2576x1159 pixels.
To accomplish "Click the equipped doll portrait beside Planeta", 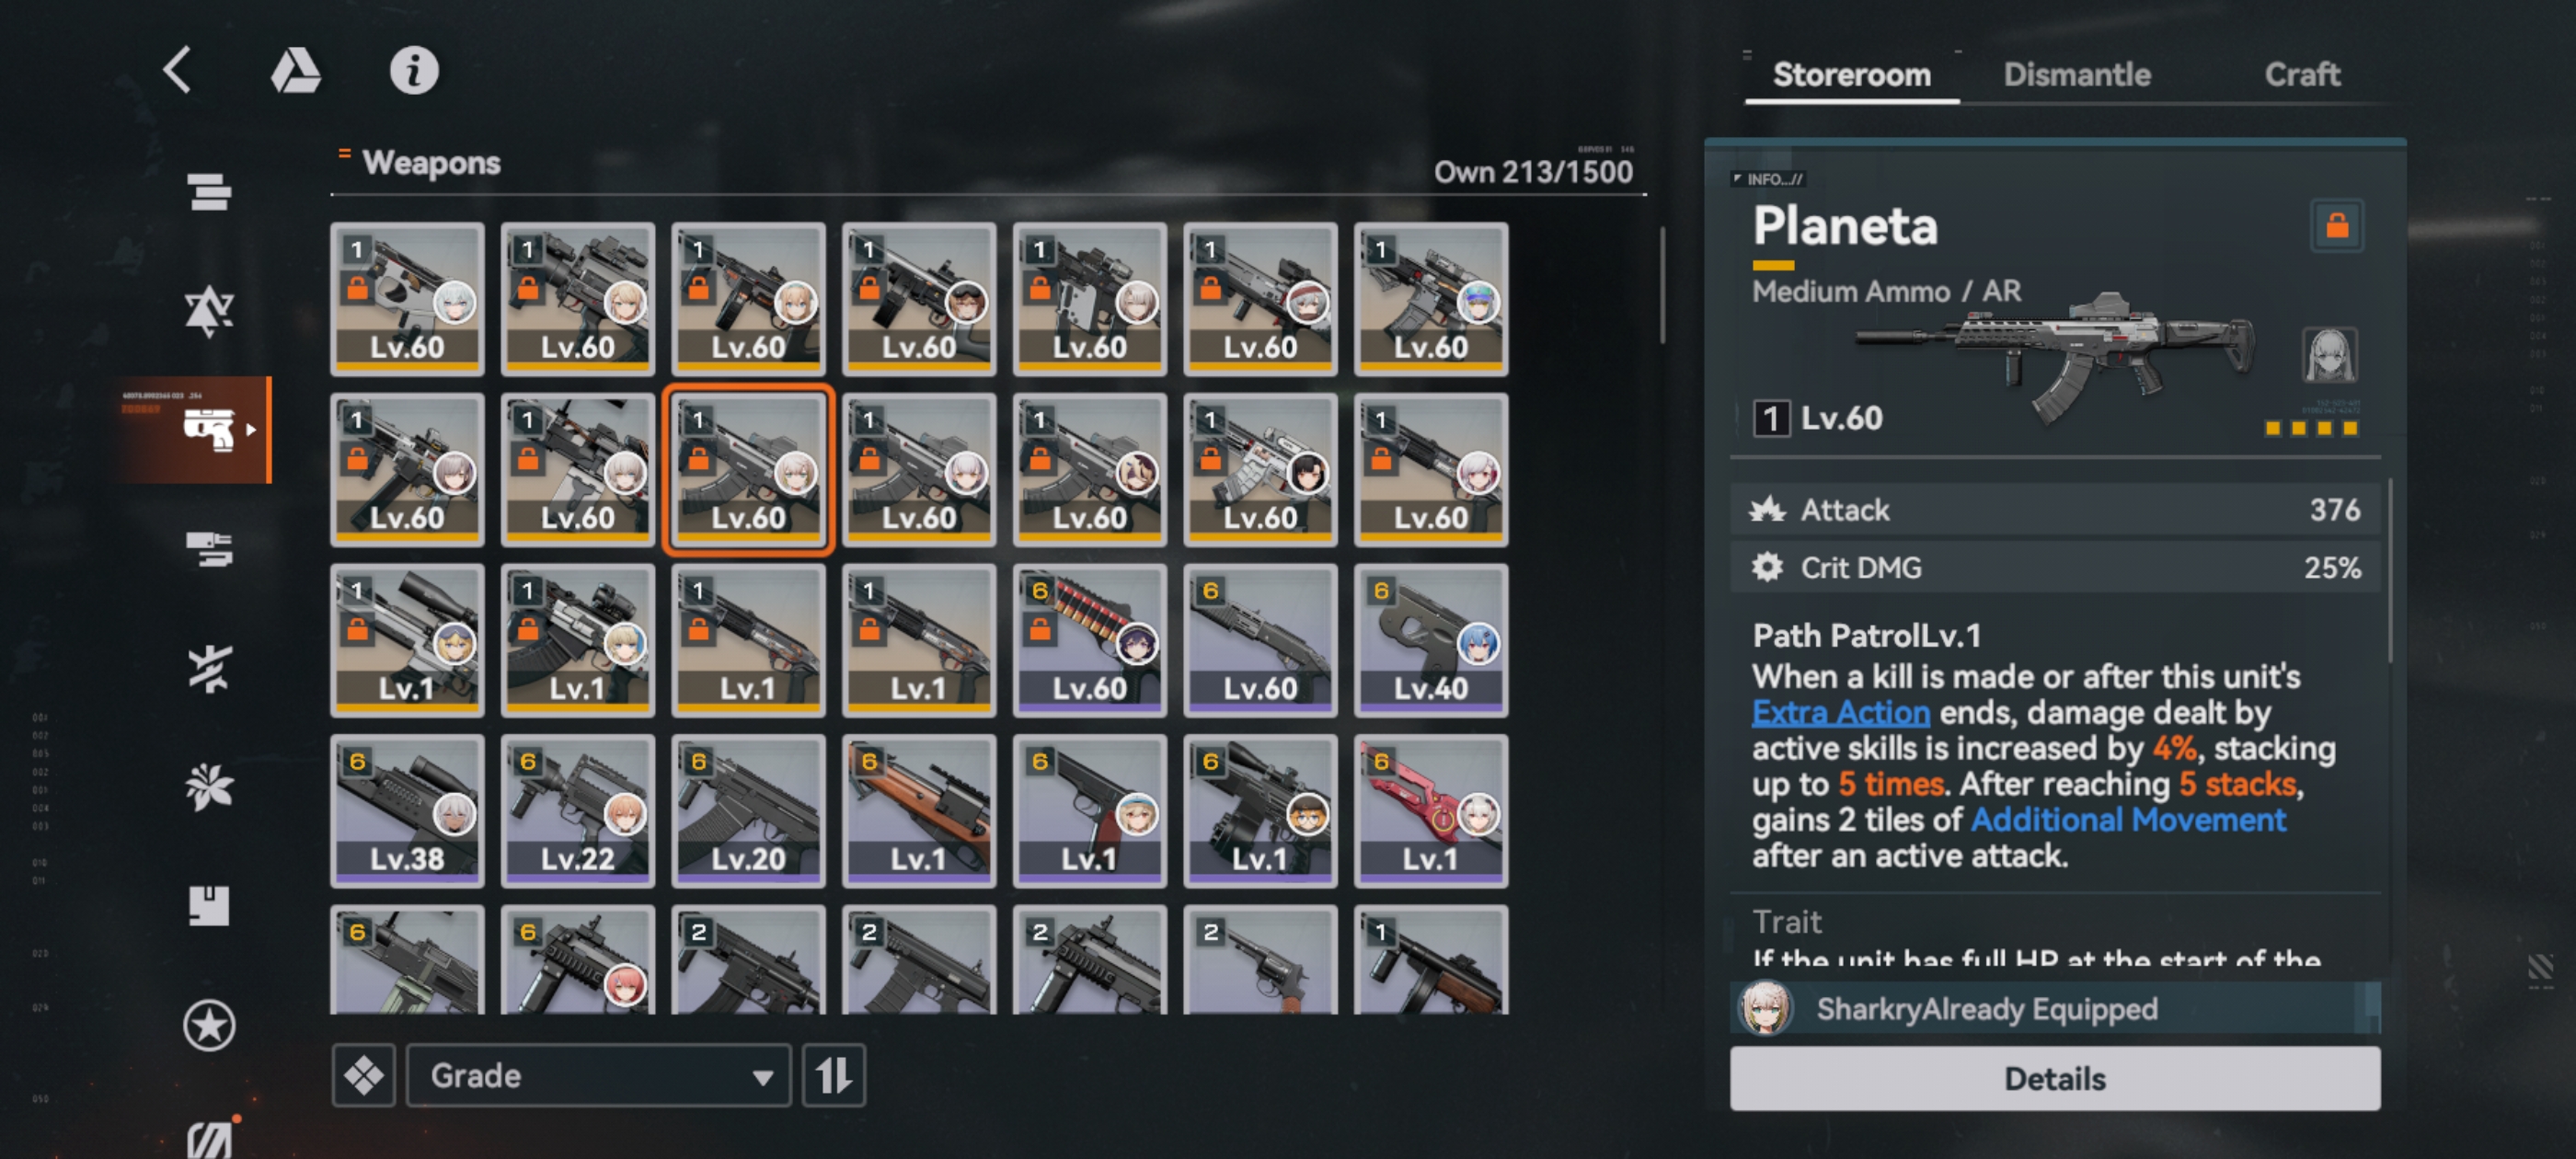I will pos(2330,356).
